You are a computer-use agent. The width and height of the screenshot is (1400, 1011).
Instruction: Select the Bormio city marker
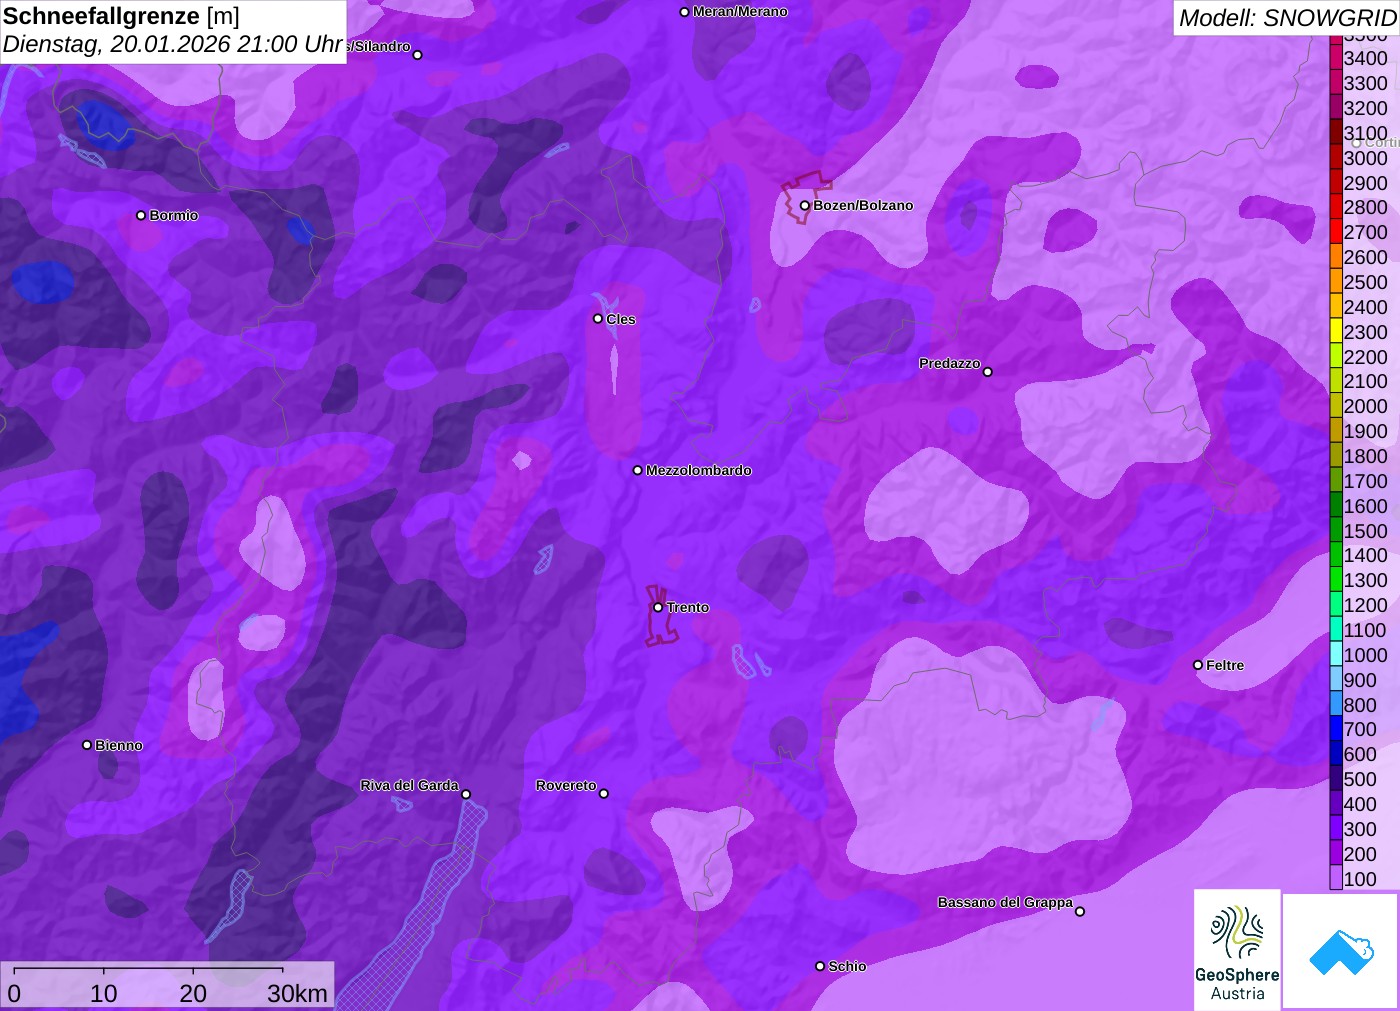[x=141, y=215]
